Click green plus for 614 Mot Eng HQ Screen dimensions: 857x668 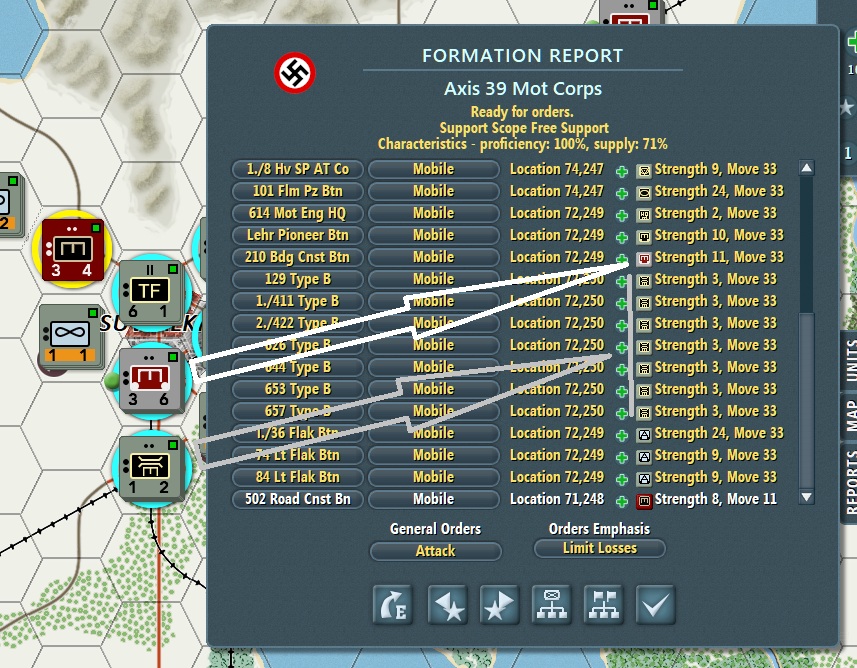621,215
